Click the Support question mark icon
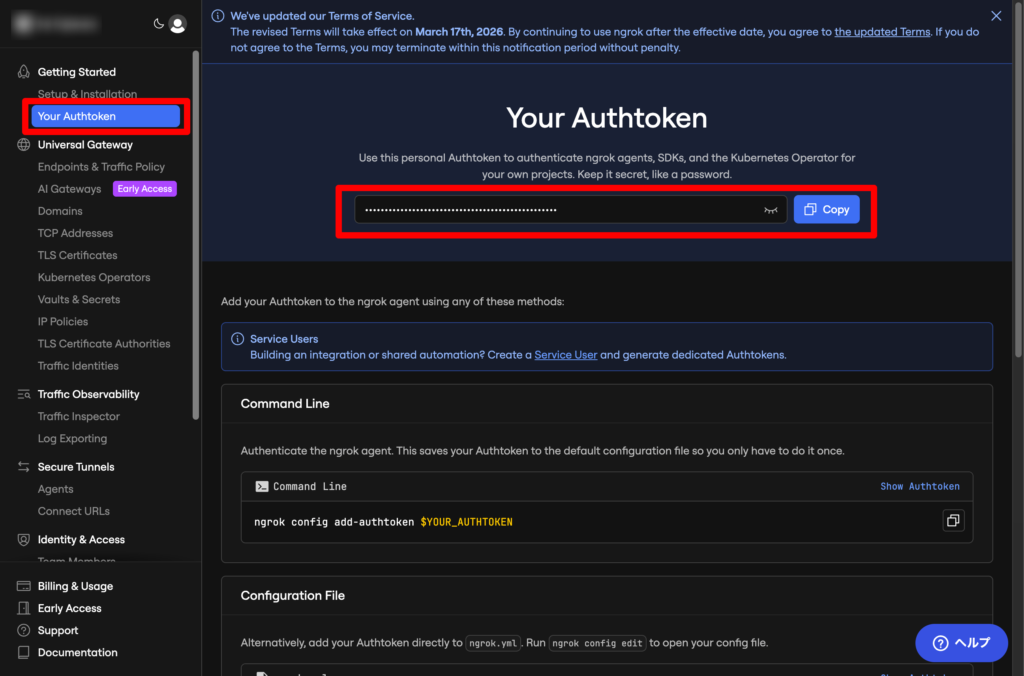 [x=24, y=631]
